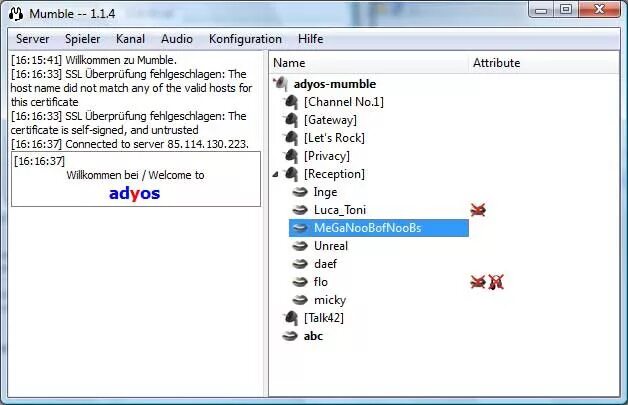628x405 pixels.
Task: Click the Mumble app icon in title bar
Action: [16, 14]
